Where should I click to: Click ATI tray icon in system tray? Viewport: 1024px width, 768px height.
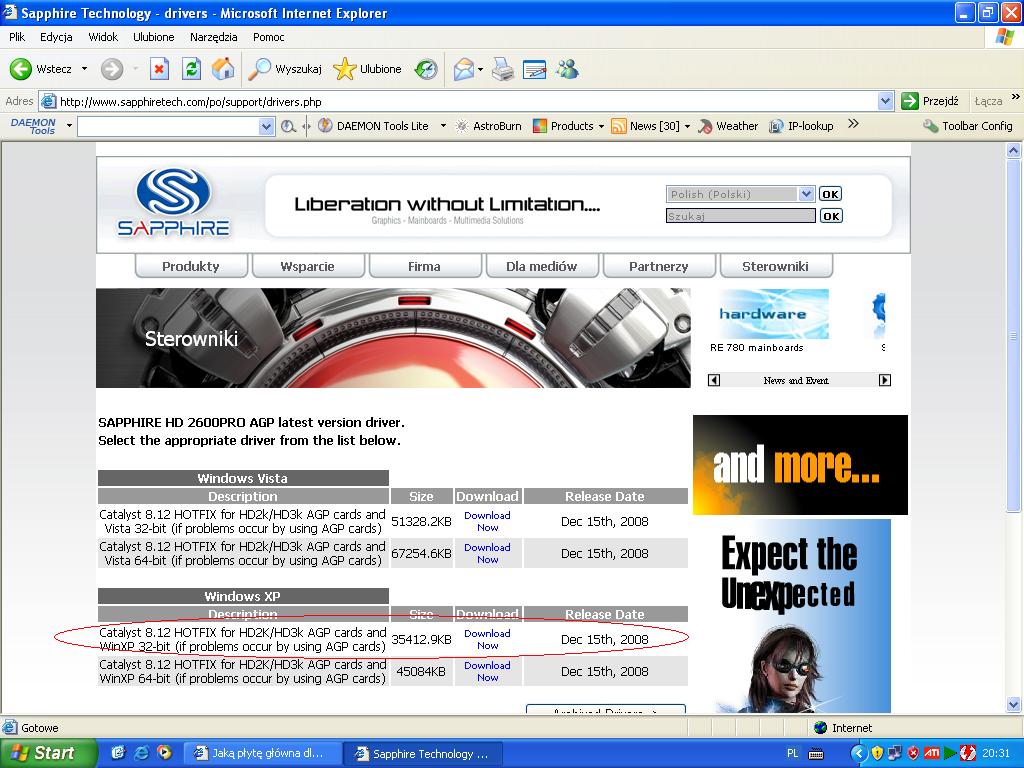coord(931,753)
